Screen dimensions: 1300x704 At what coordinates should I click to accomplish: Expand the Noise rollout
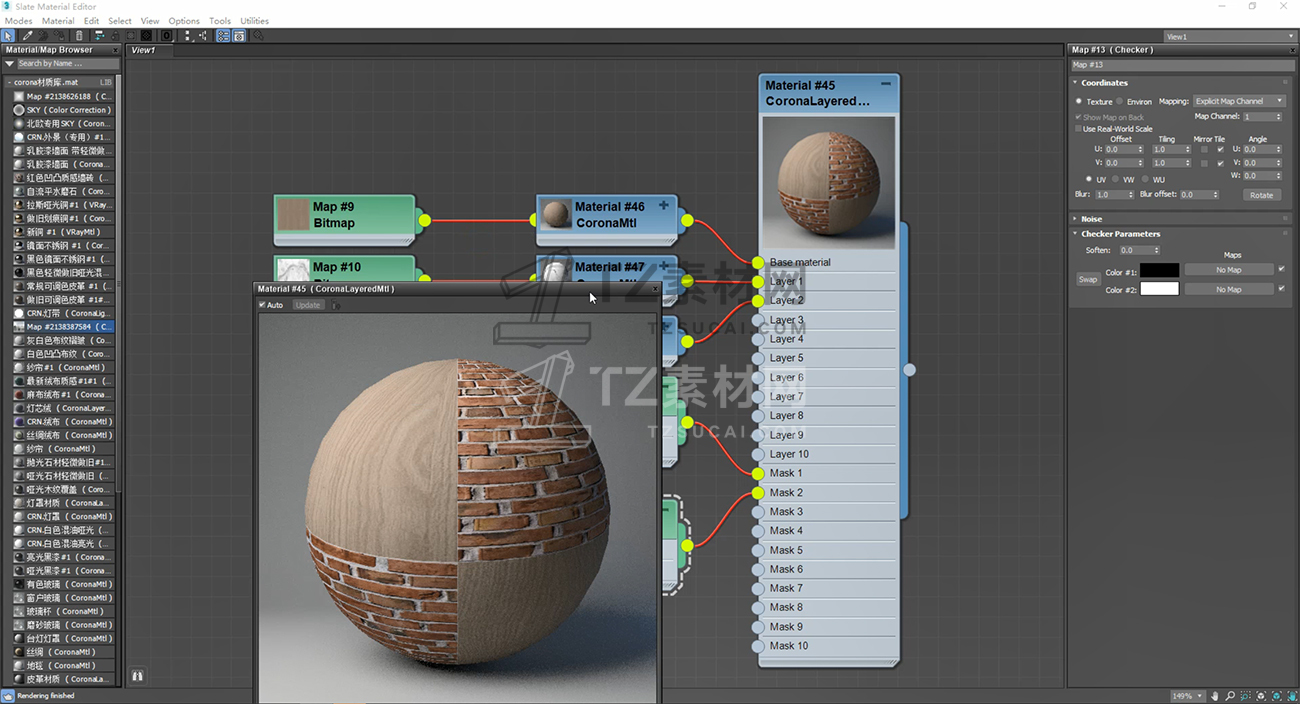click(x=1091, y=219)
